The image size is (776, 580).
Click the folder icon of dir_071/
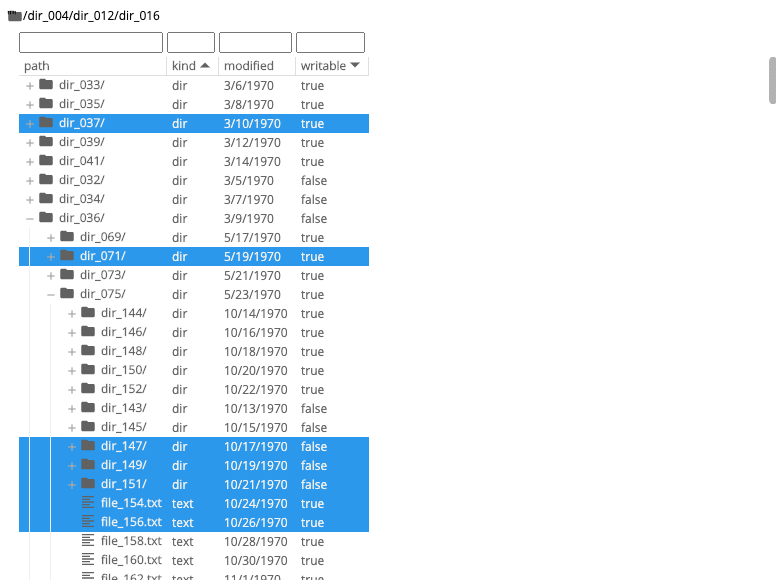[x=67, y=255]
